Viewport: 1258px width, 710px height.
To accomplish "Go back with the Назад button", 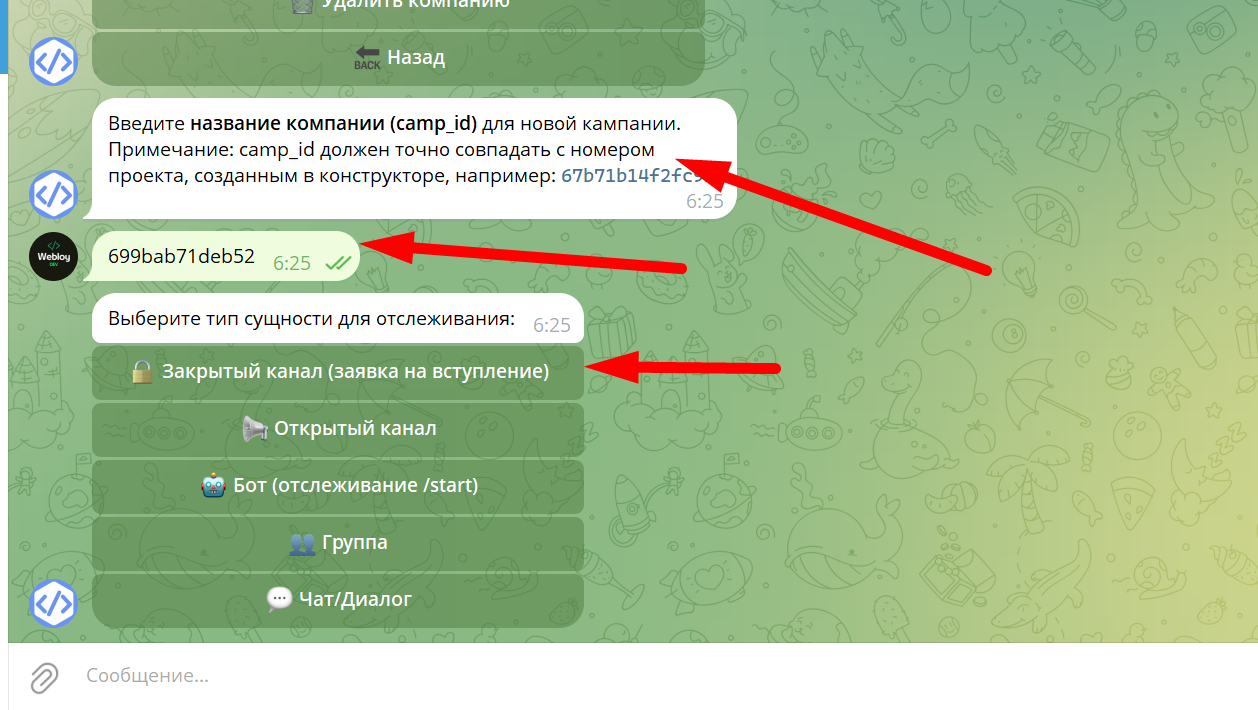I will 399,58.
